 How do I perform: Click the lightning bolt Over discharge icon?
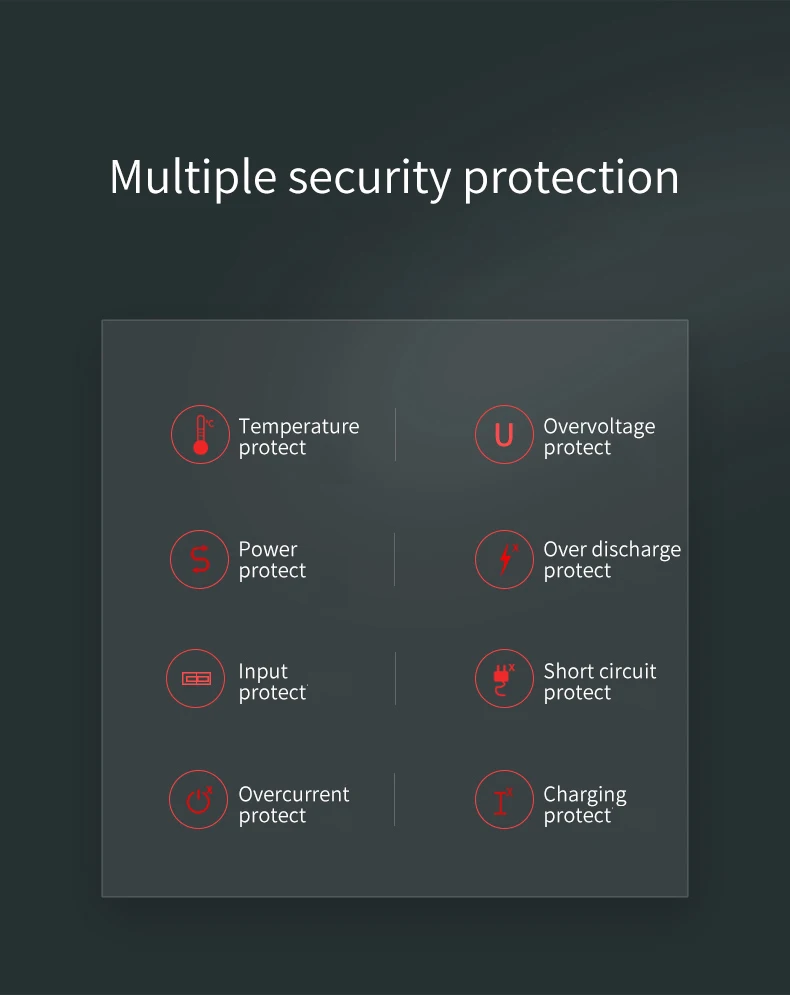[x=504, y=559]
